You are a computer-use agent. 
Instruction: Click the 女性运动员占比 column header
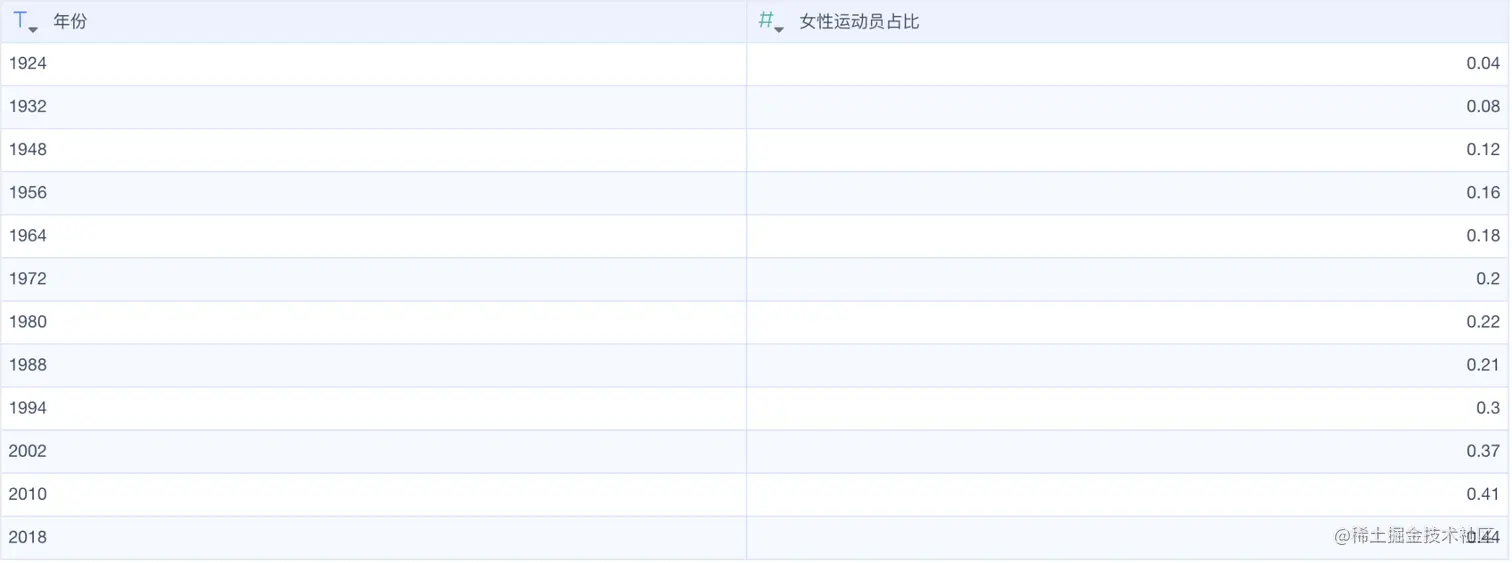1128,21
